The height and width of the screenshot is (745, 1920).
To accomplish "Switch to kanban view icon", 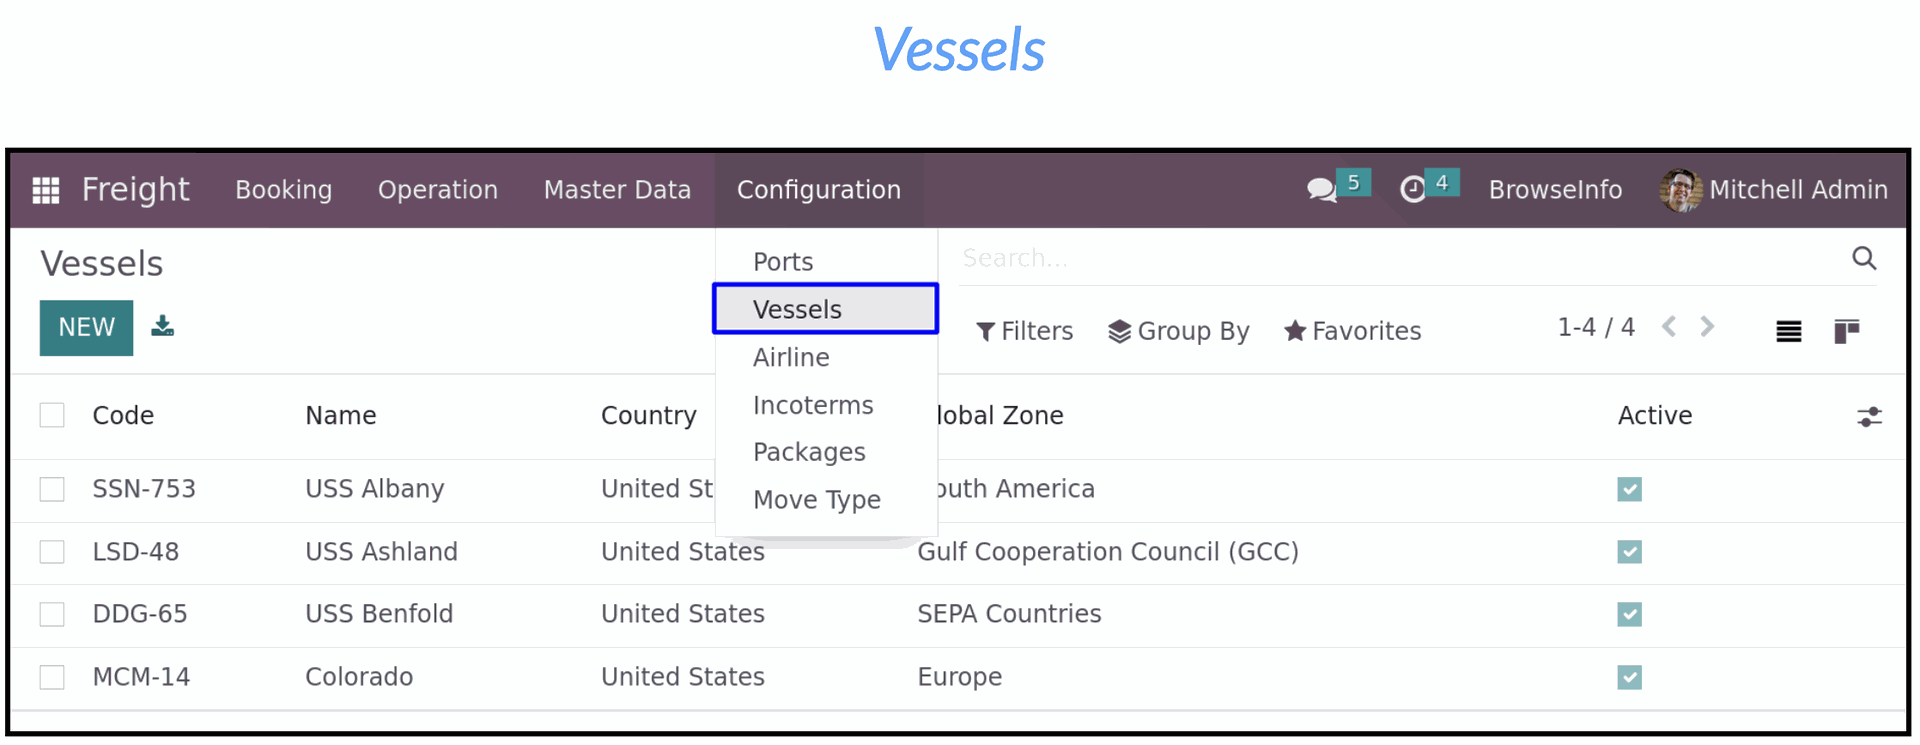I will coord(1847,331).
